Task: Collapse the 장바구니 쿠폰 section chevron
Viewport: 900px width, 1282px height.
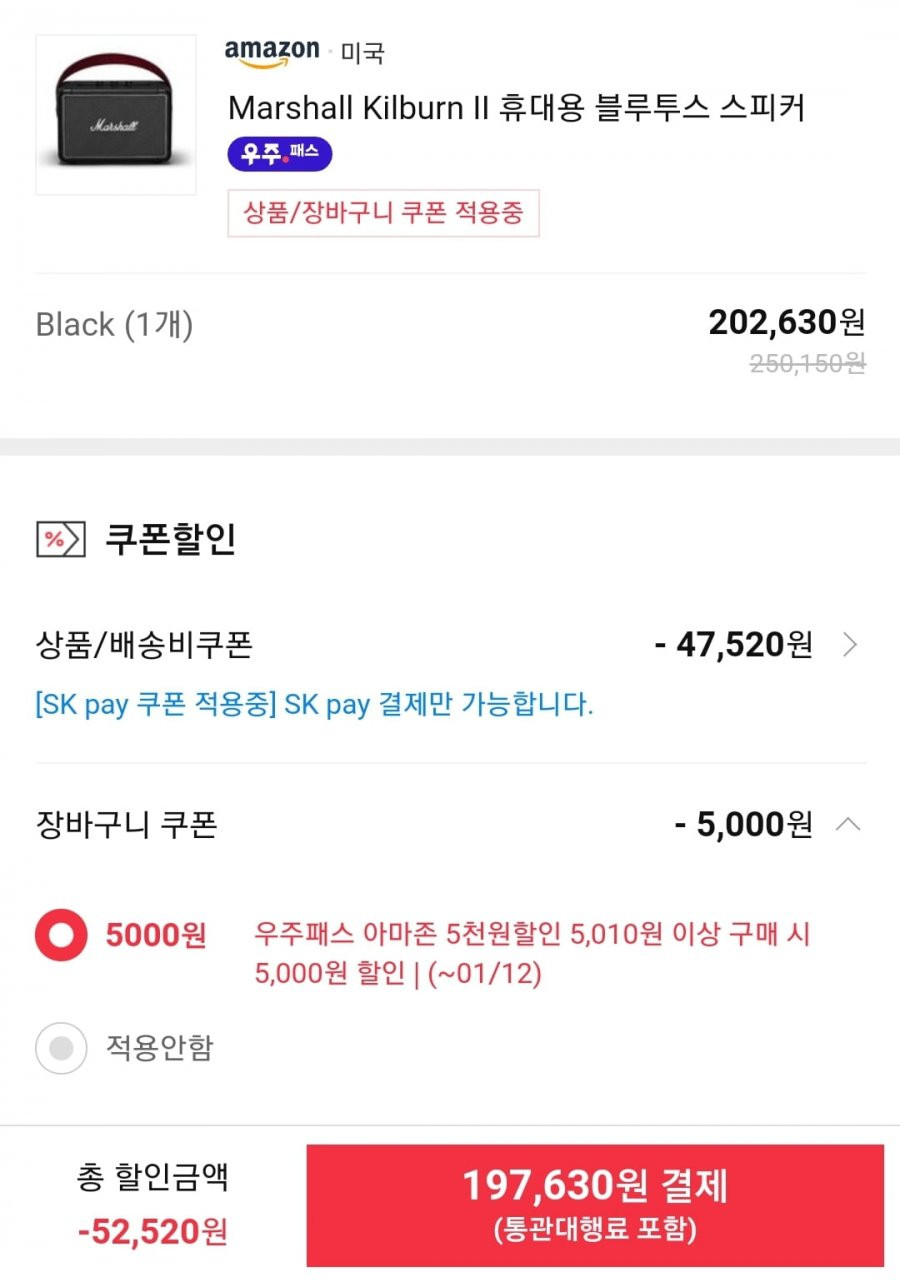Action: click(x=848, y=825)
